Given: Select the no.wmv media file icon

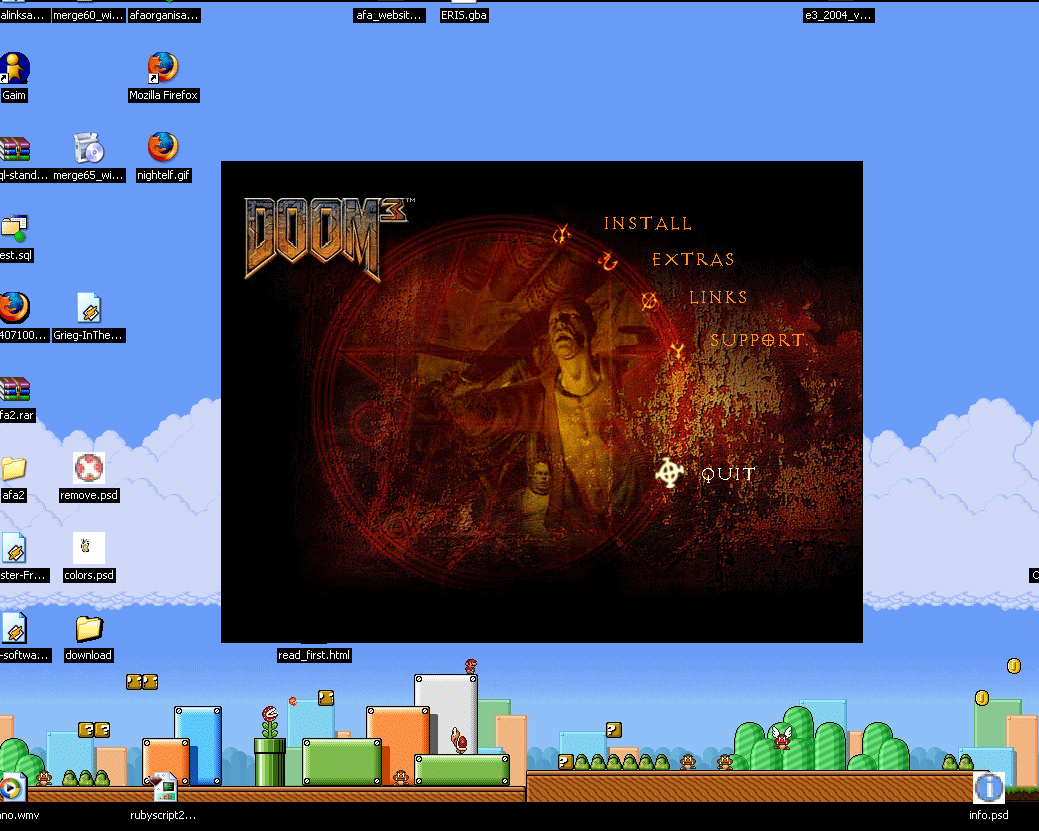Looking at the screenshot, I should pyautogui.click(x=12, y=788).
